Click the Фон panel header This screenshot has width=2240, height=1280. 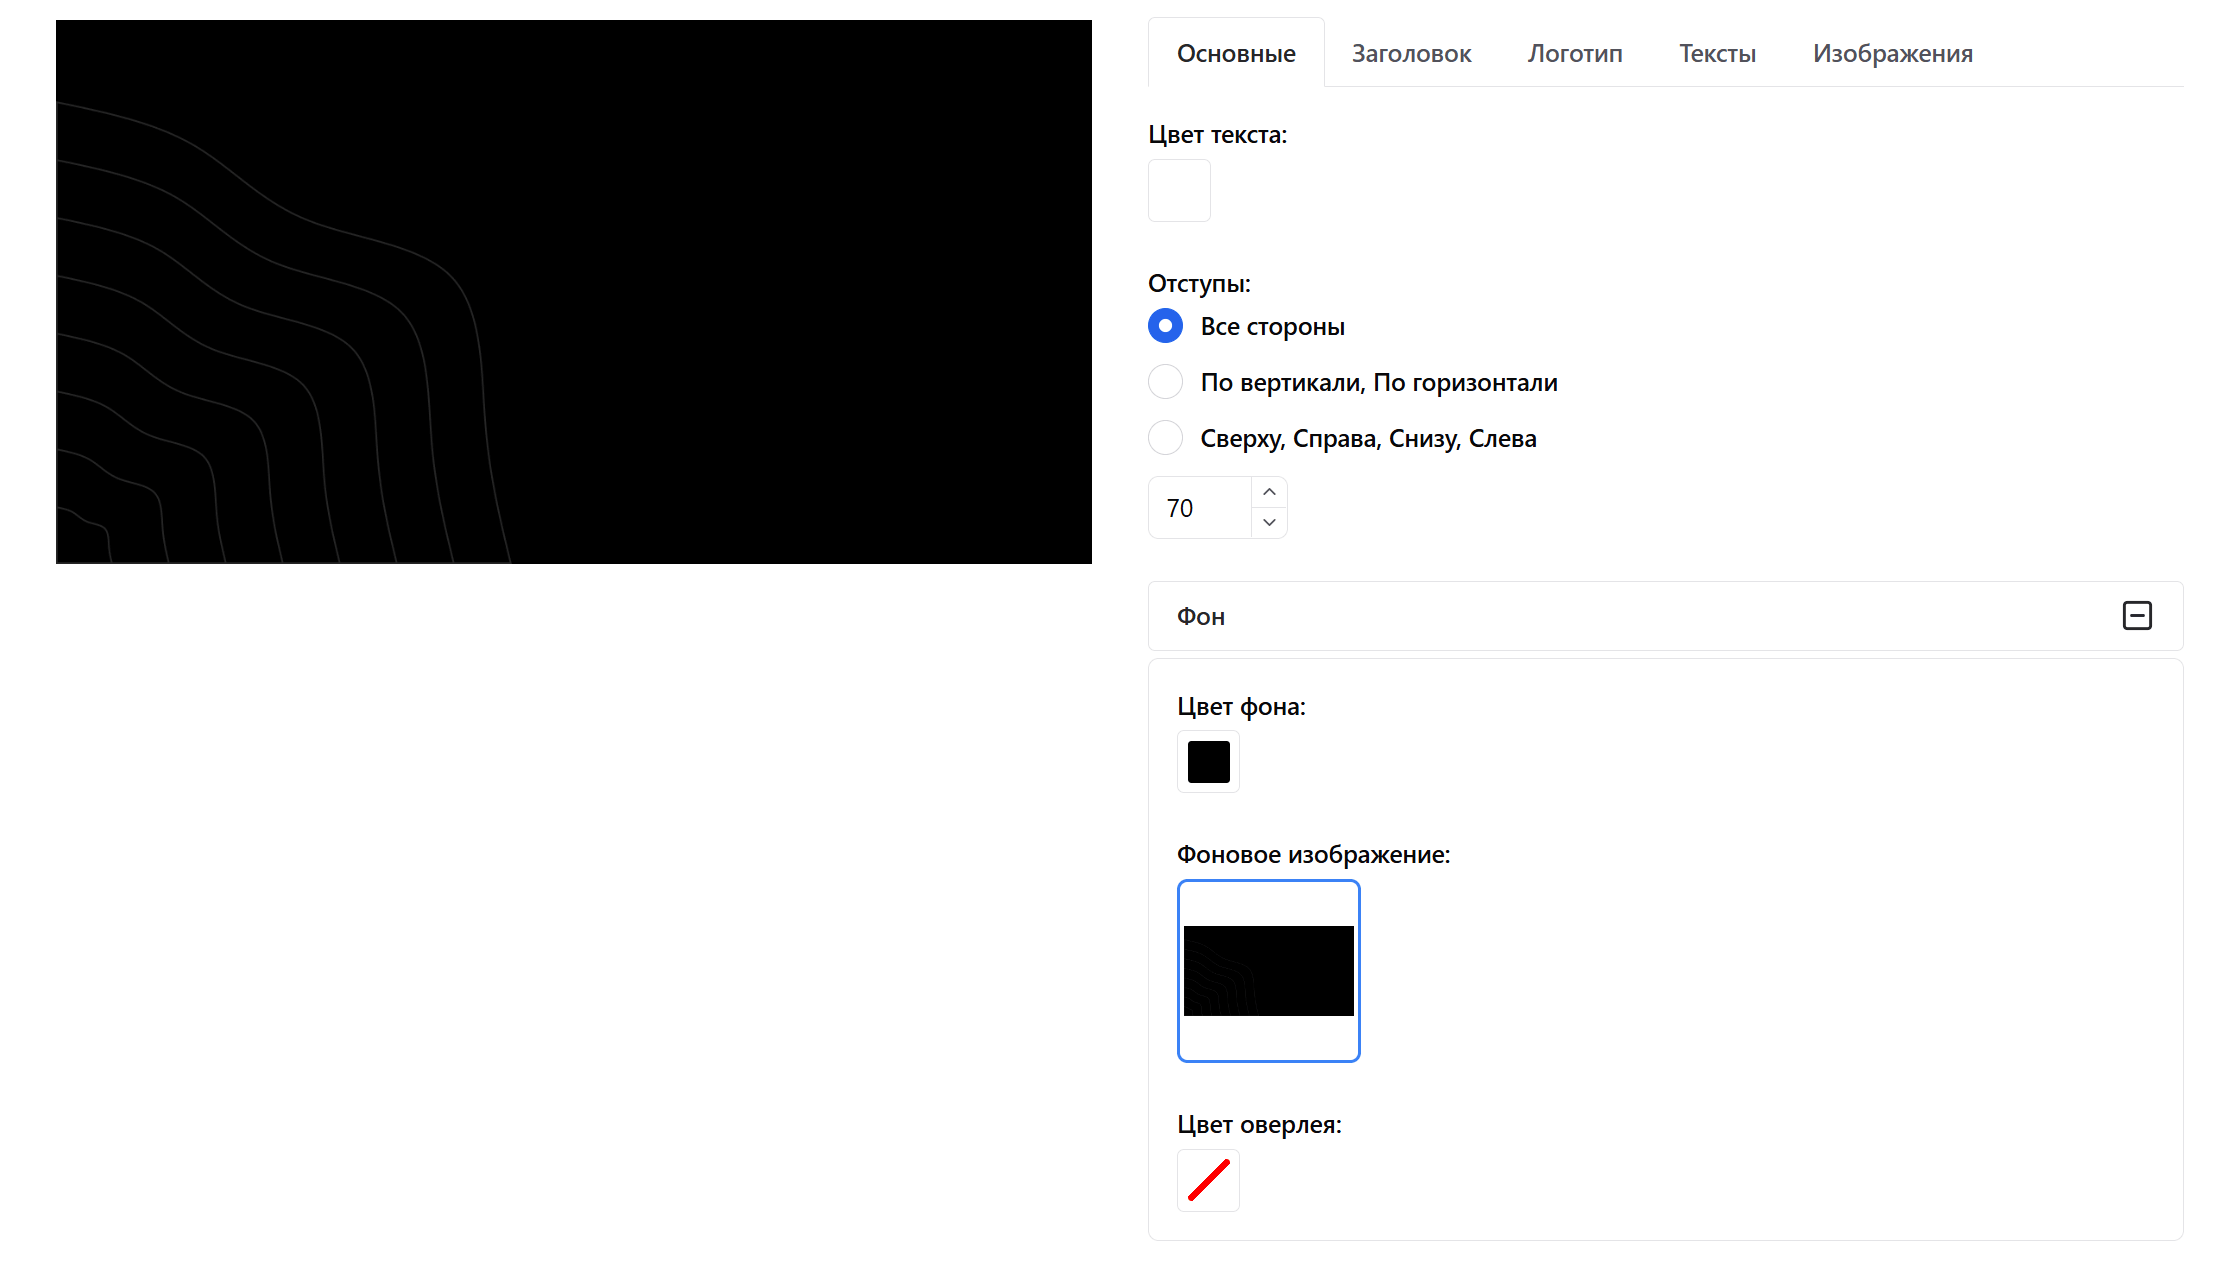[x=1600, y=616]
